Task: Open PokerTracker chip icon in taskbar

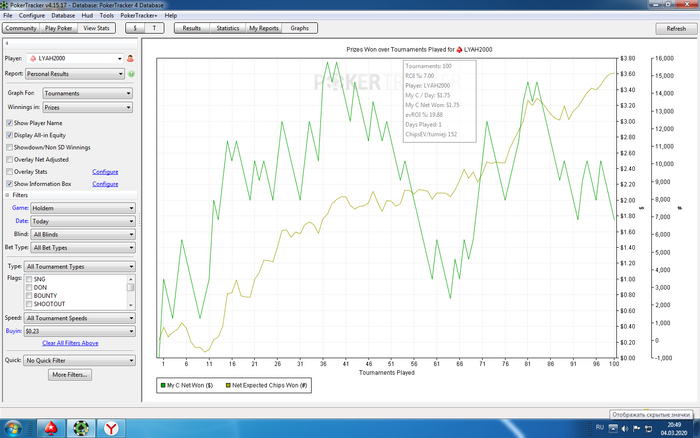Action: (81, 428)
